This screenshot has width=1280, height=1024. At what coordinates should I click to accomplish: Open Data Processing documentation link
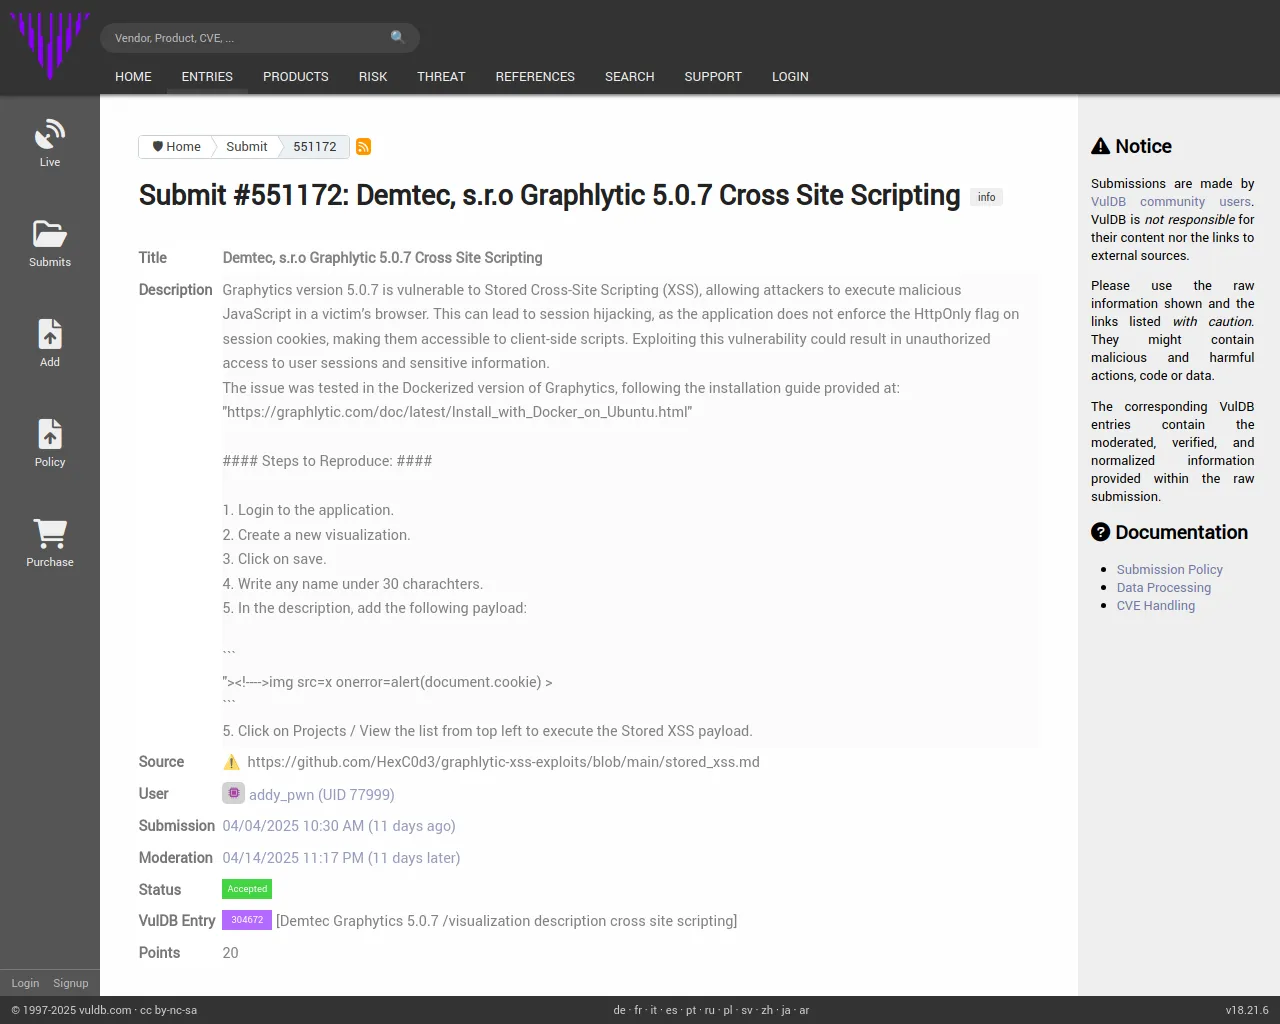(x=1164, y=587)
